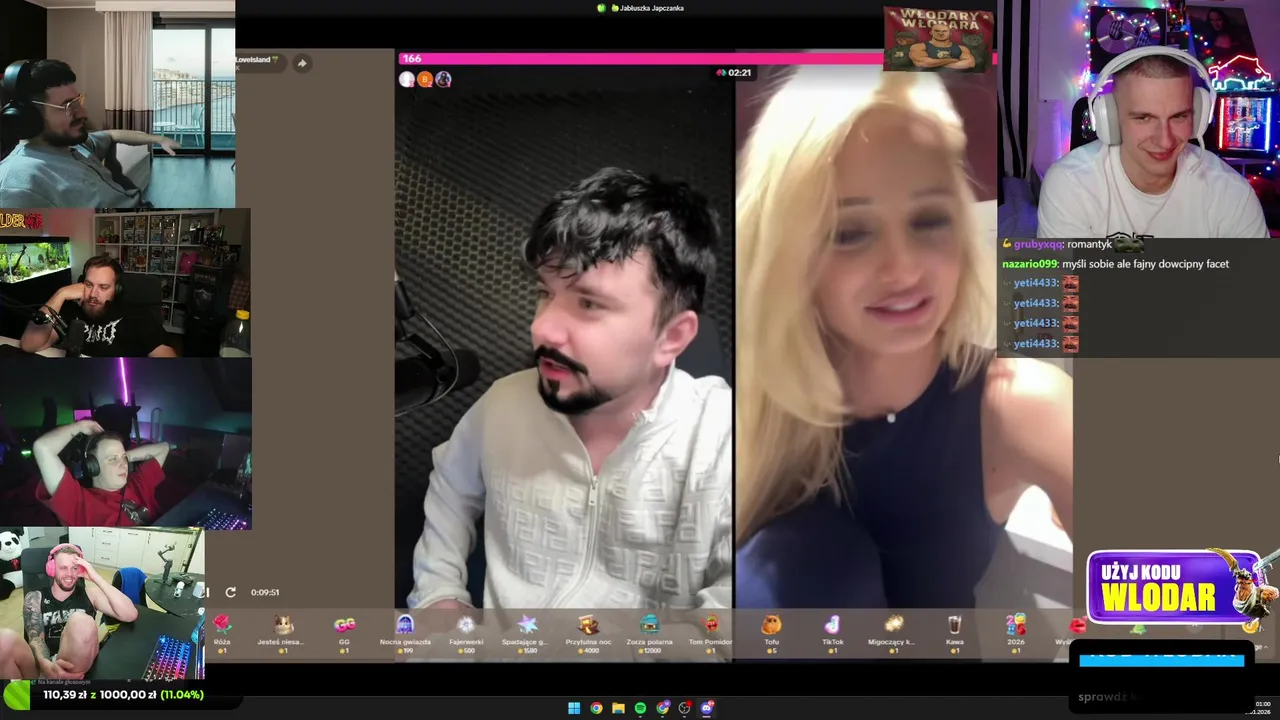
Task: Send the Kawa coffee gift
Action: point(955,633)
